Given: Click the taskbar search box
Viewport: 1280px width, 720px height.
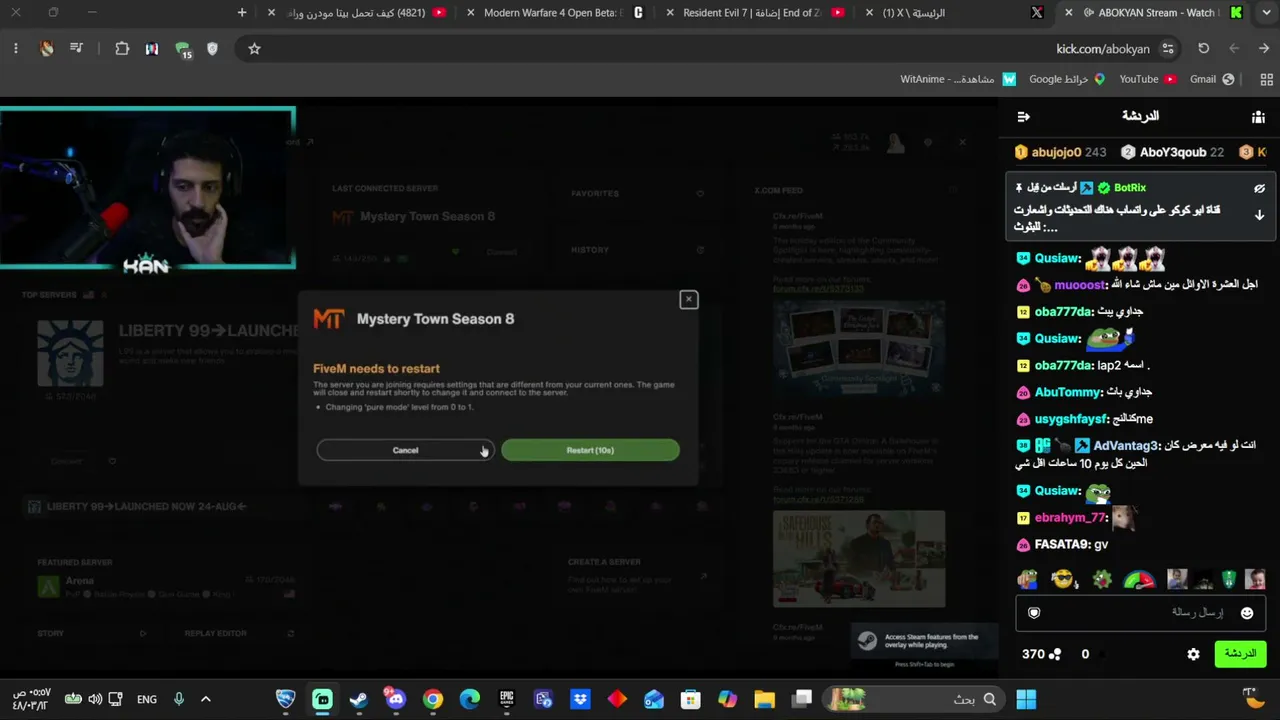Looking at the screenshot, I should (x=915, y=699).
